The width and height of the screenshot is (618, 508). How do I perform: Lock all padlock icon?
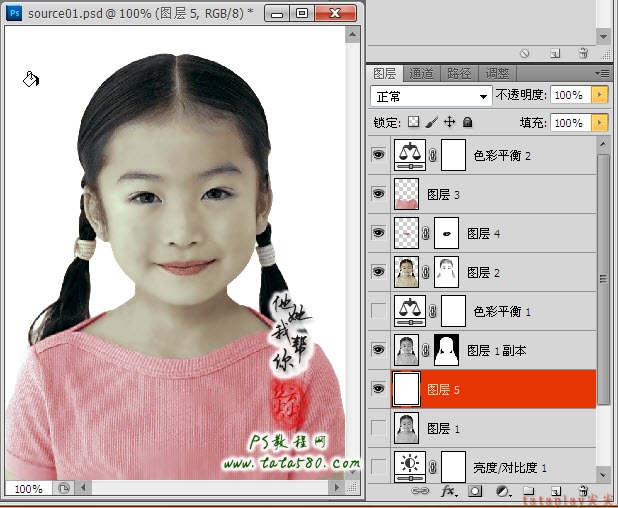pyautogui.click(x=467, y=122)
